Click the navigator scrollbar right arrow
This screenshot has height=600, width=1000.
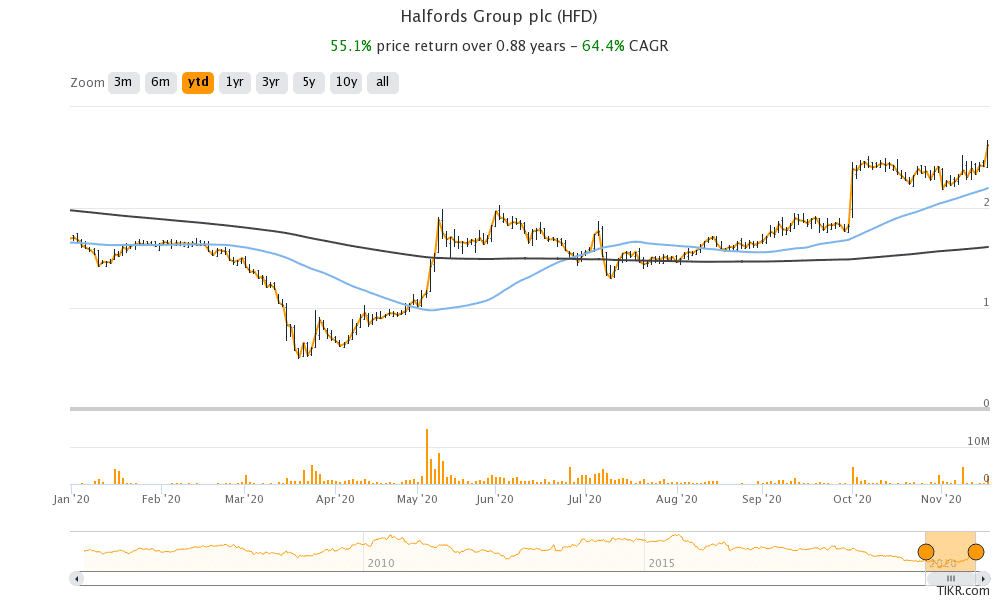(x=984, y=579)
